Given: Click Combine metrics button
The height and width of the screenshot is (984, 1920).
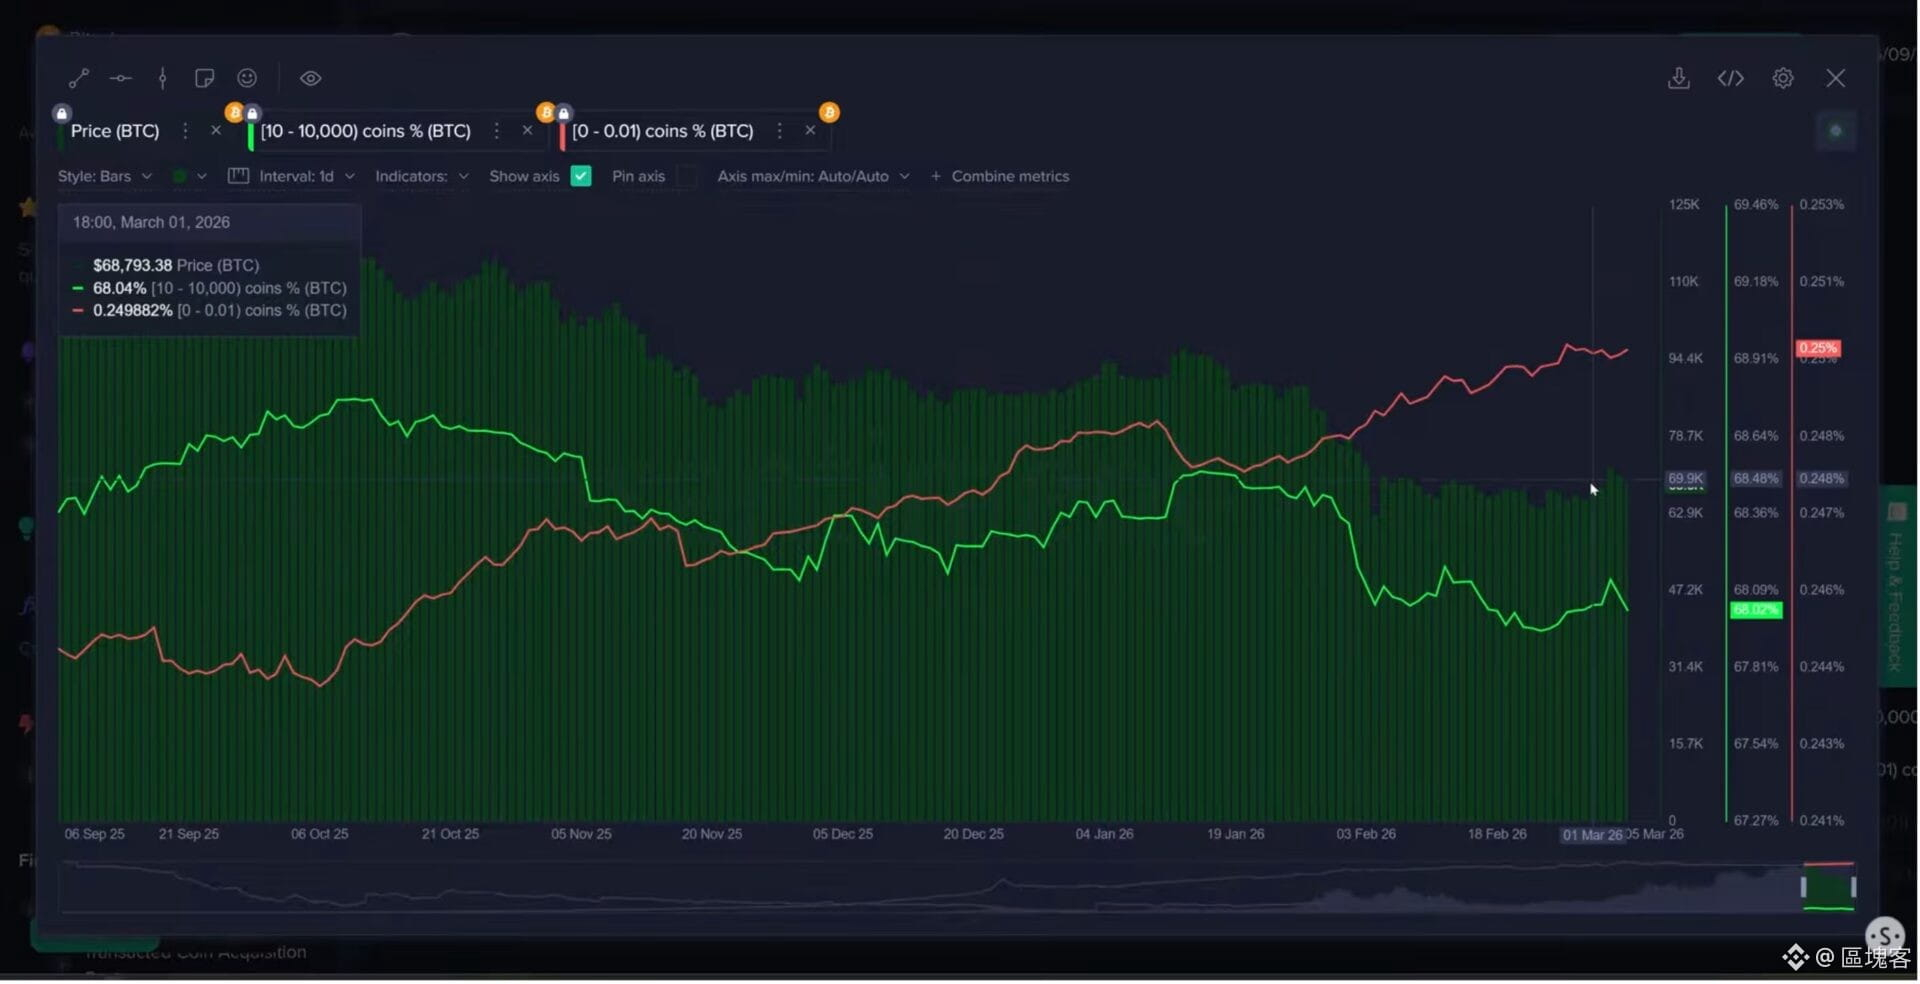Looking at the screenshot, I should pyautogui.click(x=1000, y=176).
